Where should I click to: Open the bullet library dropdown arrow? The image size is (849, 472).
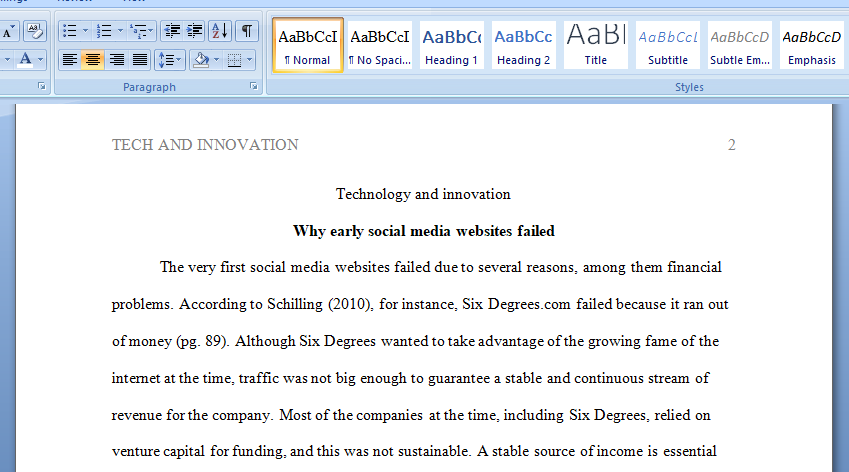coord(85,31)
